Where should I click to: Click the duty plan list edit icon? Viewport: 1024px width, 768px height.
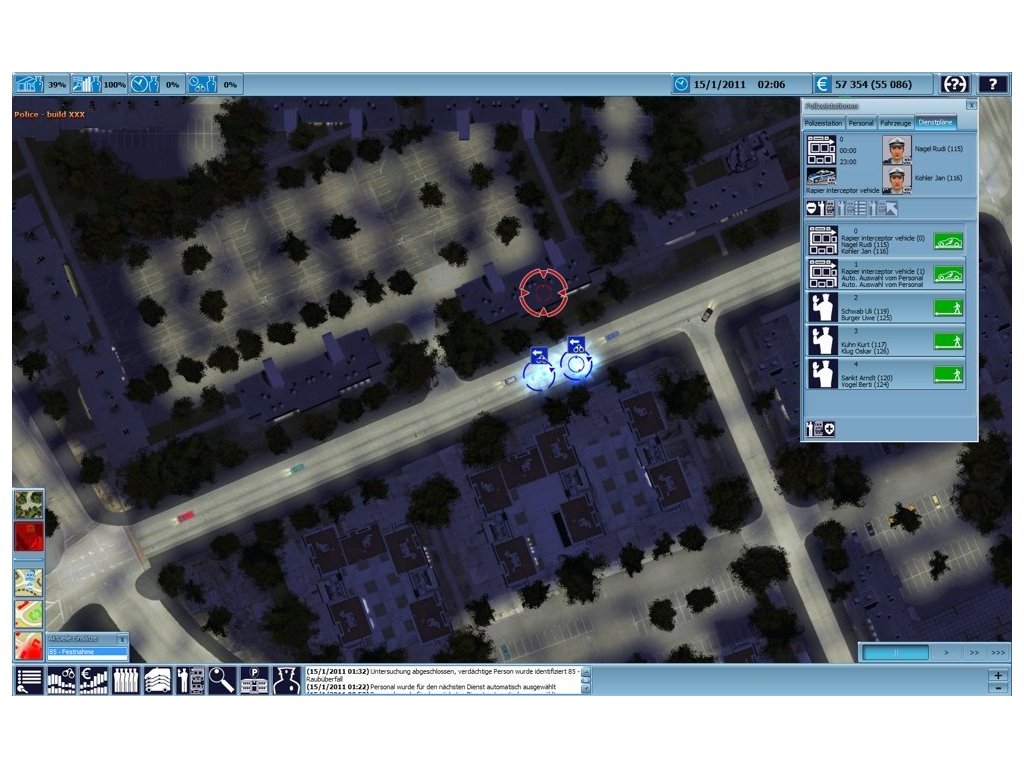tap(852, 208)
